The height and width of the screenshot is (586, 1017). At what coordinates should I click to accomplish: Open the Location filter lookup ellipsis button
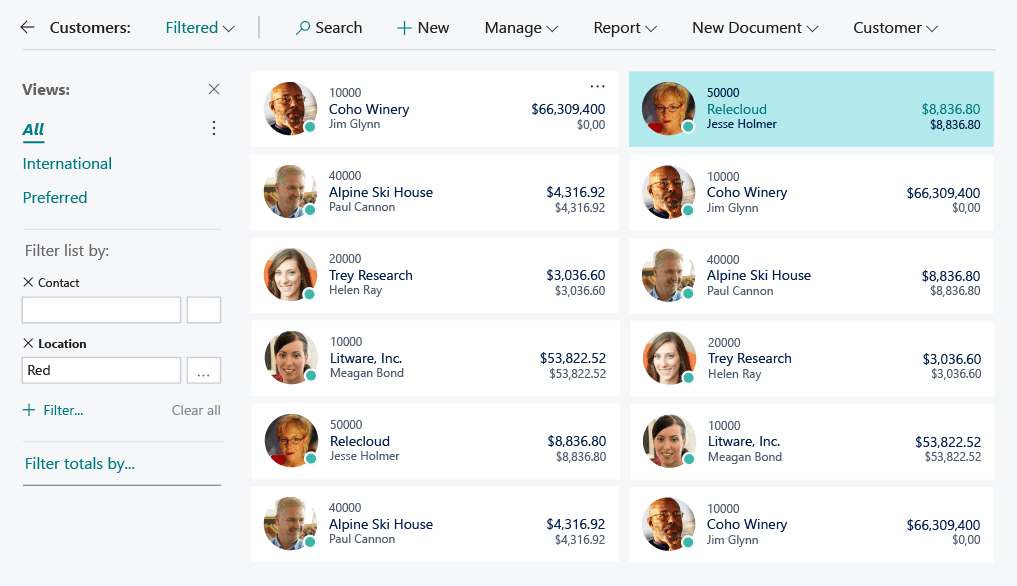coord(203,370)
